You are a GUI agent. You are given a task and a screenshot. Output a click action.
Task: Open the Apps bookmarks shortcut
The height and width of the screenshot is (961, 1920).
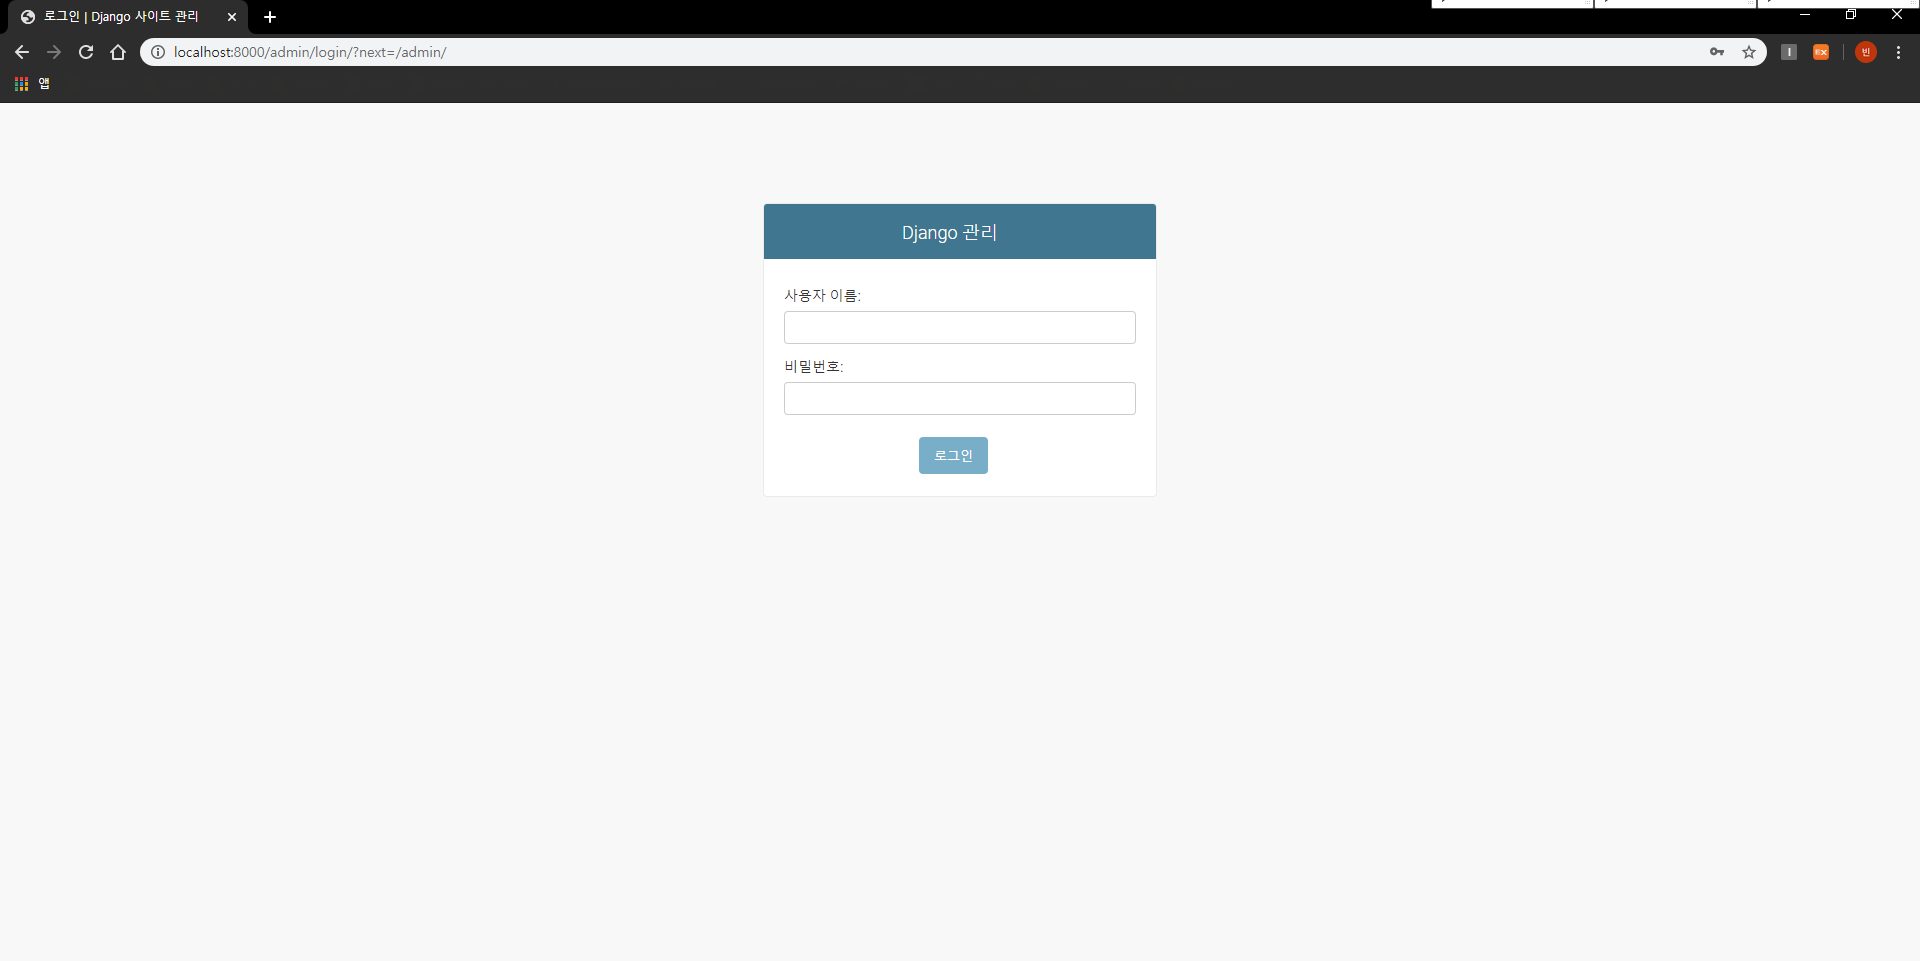point(32,84)
